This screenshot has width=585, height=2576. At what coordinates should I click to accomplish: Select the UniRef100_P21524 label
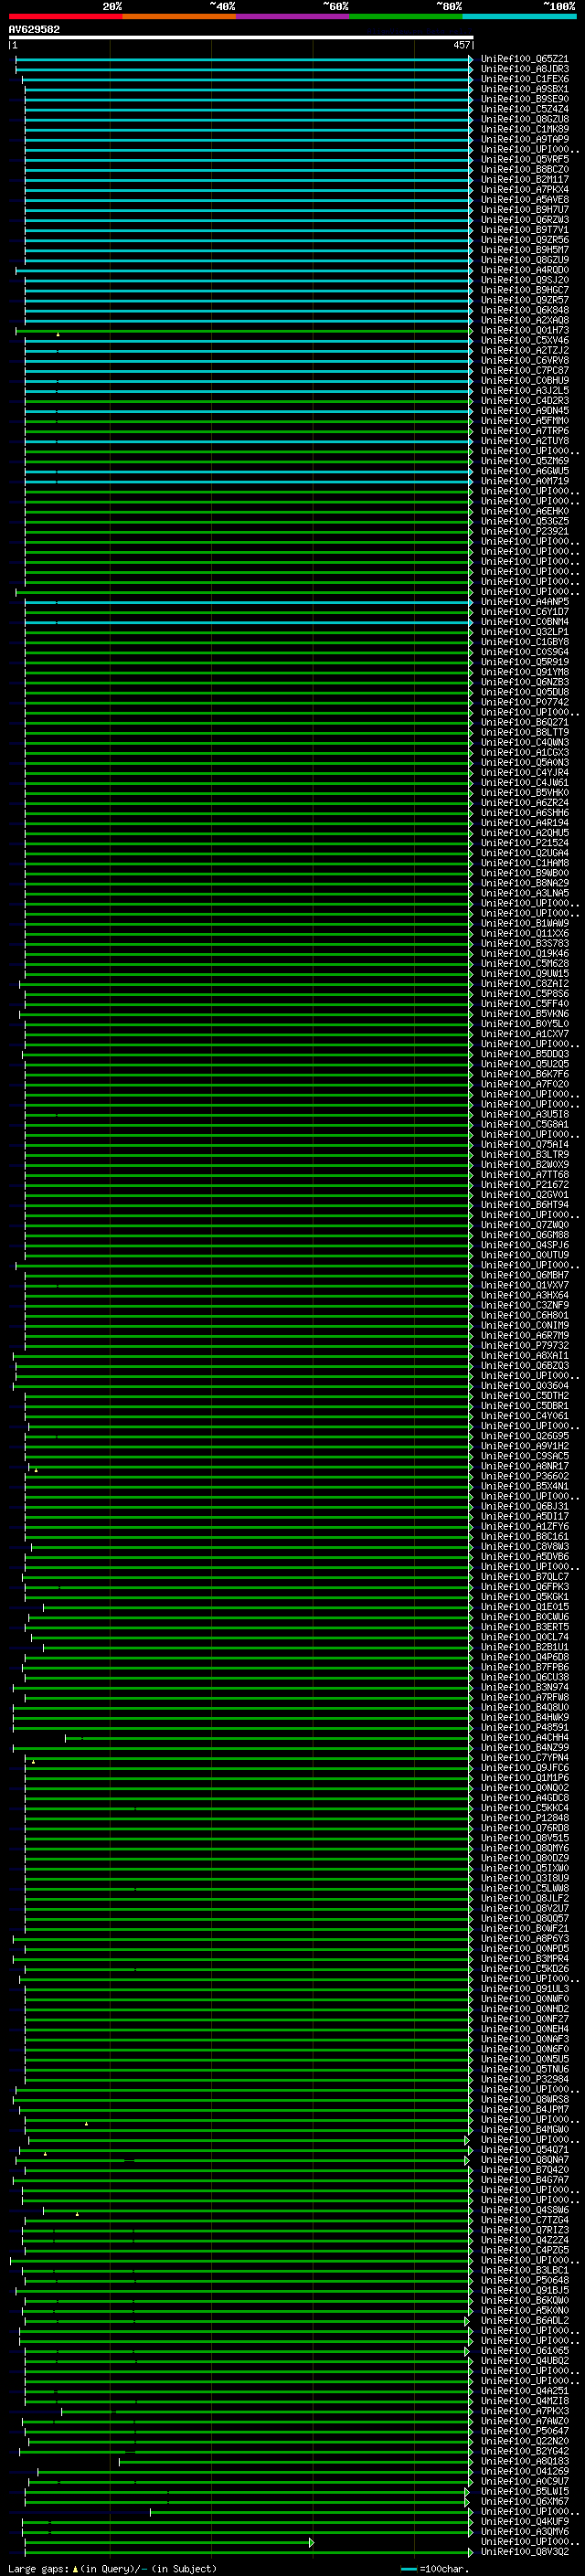(524, 843)
